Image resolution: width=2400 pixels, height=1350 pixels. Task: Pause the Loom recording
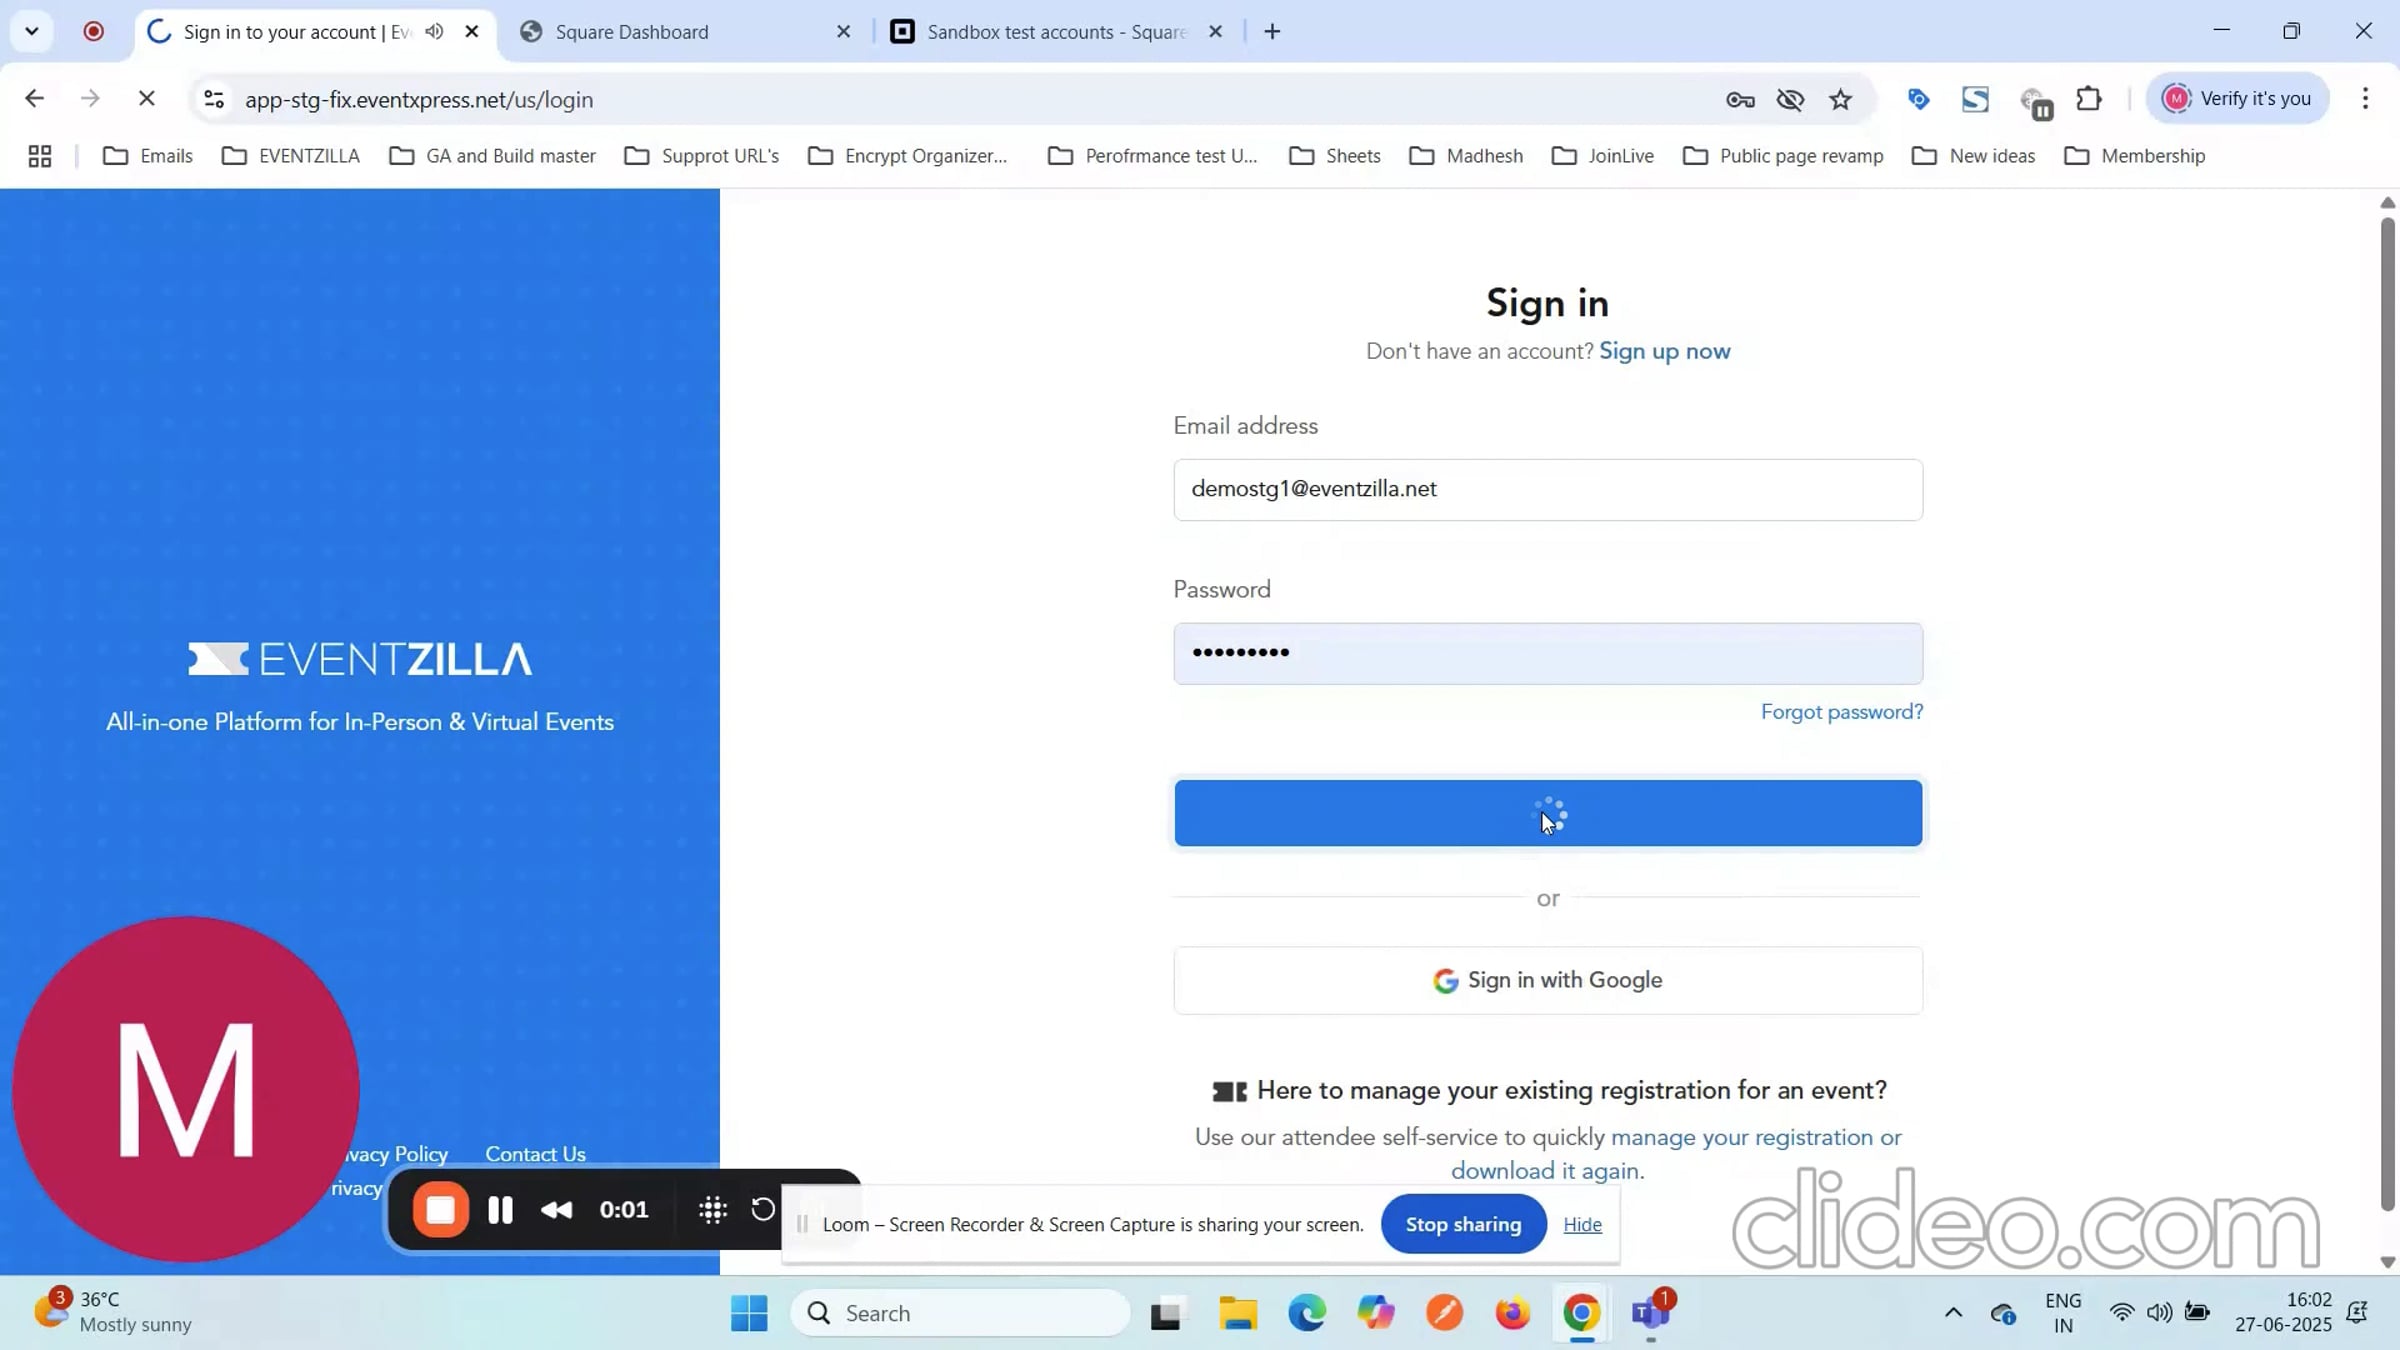pos(500,1209)
